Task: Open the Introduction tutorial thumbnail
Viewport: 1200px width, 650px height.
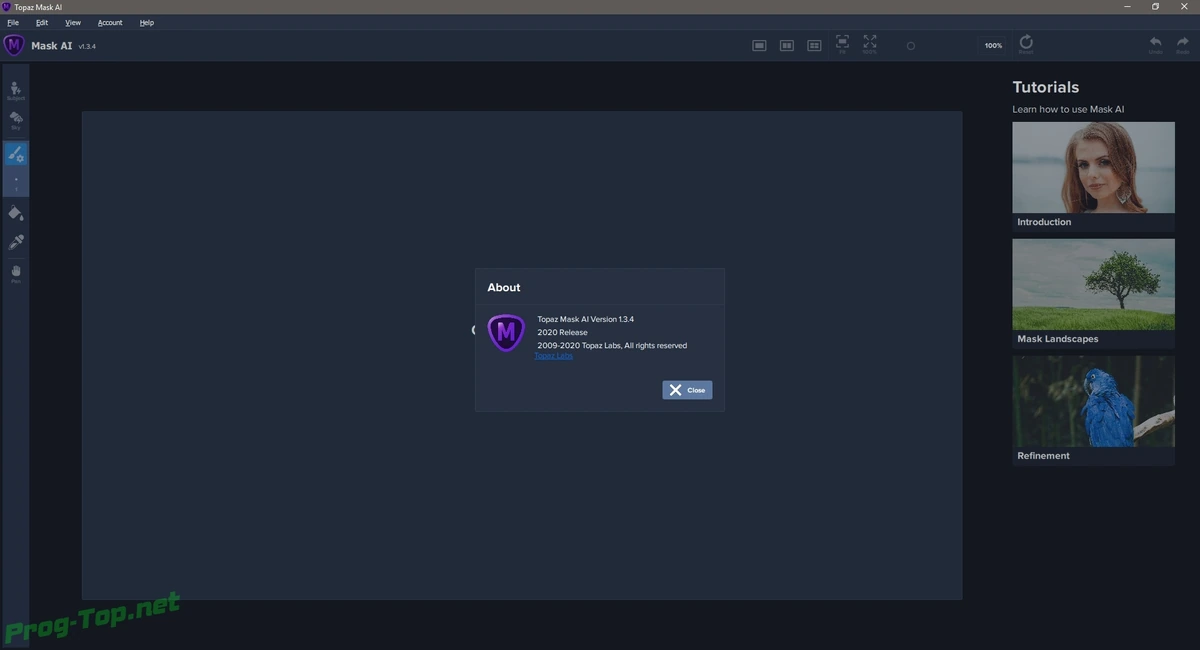Action: pos(1093,167)
